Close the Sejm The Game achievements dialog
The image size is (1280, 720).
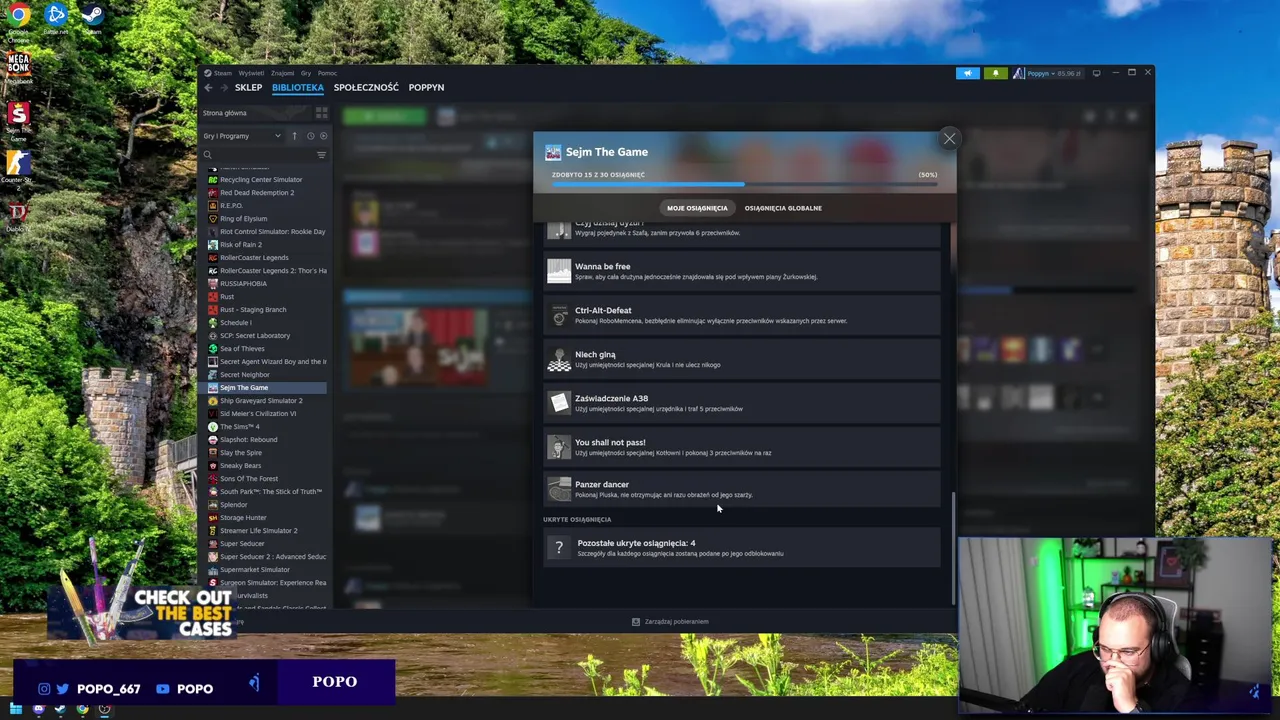(949, 139)
